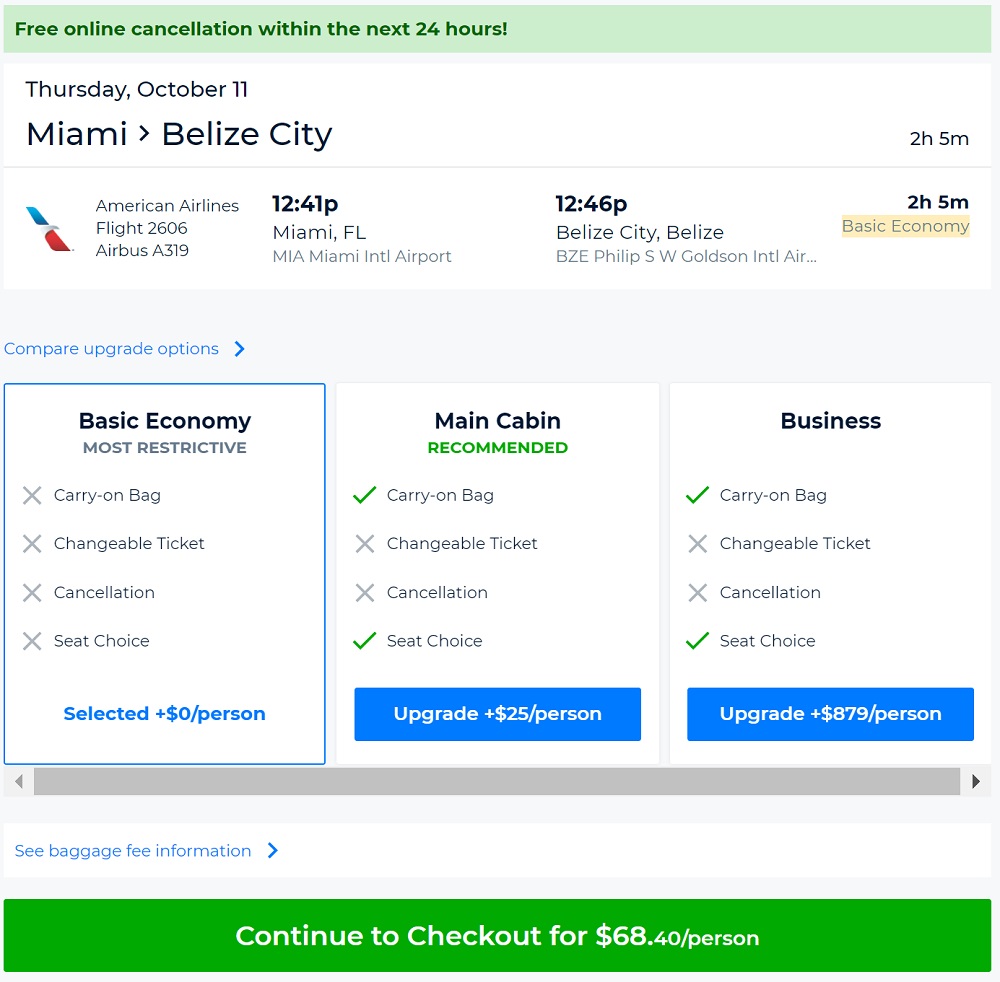Click the horizontal fare options scrollbar
Viewport: 1000px width, 982px height.
click(496, 782)
